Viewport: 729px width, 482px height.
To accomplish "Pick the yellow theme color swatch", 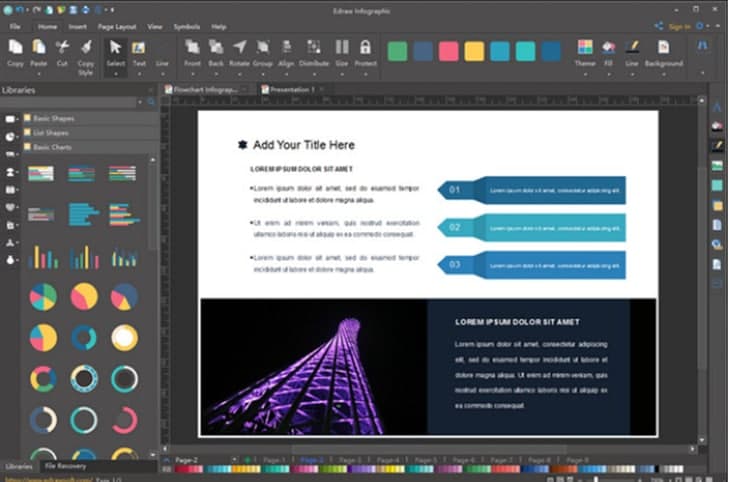I will click(474, 51).
